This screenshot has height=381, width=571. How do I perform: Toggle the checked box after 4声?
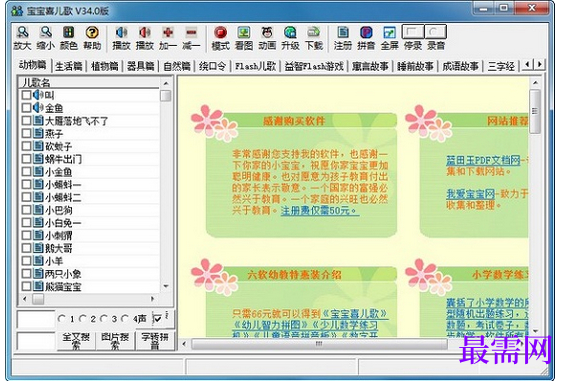click(157, 319)
